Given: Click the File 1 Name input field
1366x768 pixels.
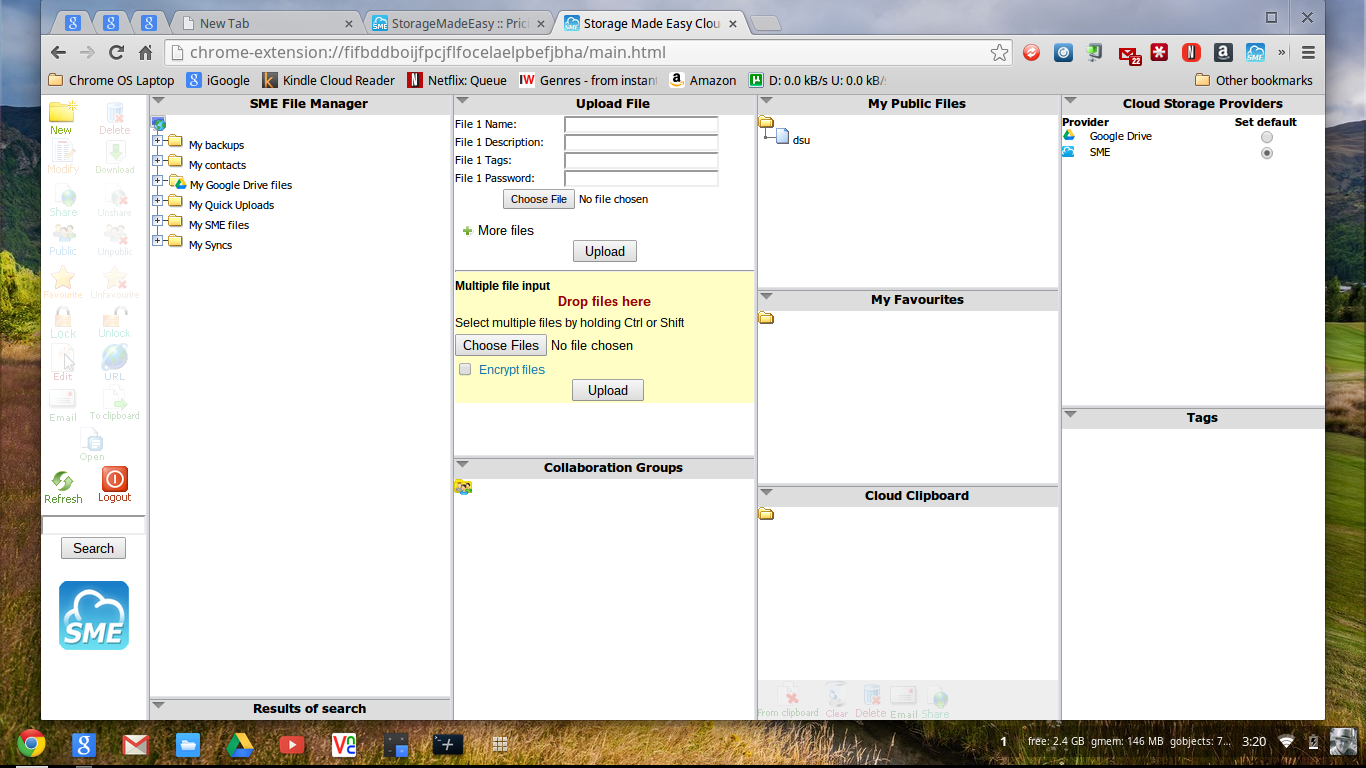Looking at the screenshot, I should pos(641,125).
